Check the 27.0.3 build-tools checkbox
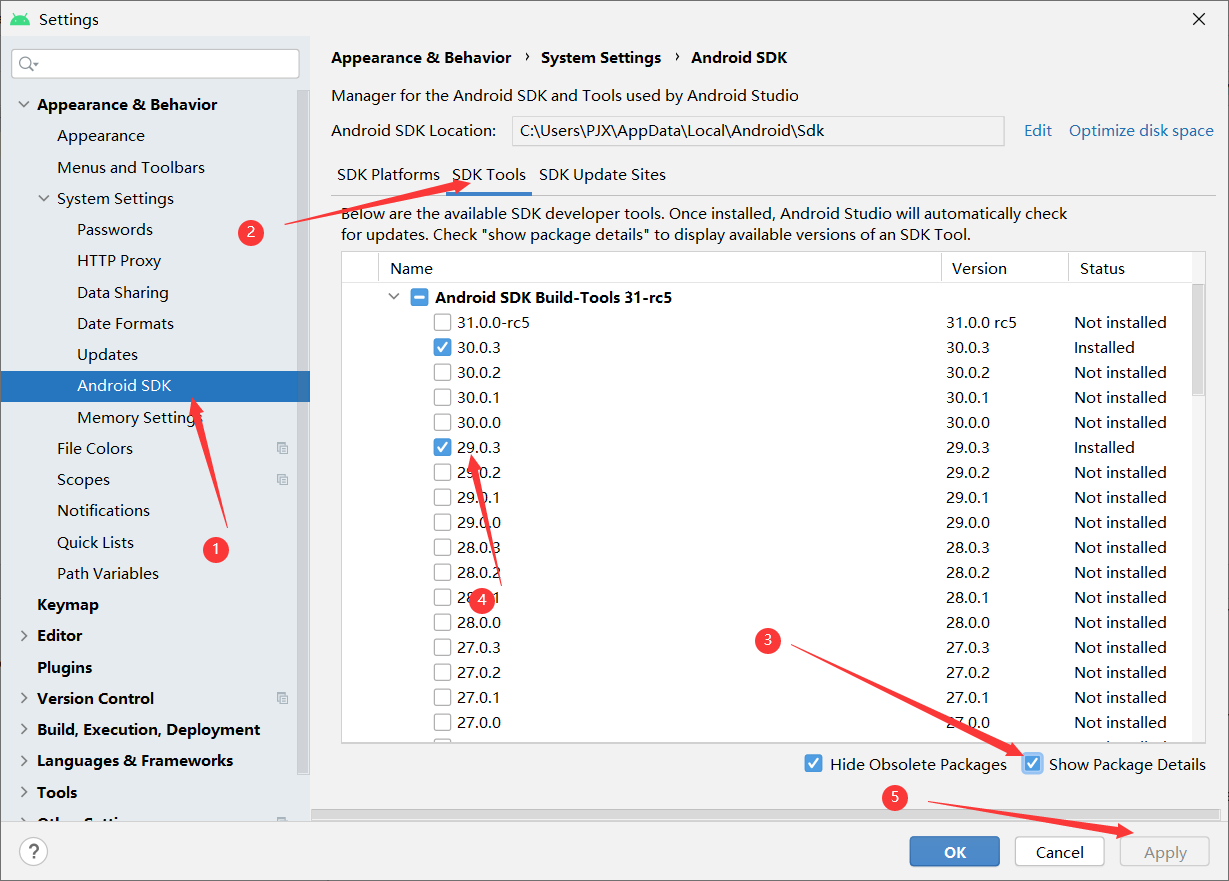 (x=442, y=648)
